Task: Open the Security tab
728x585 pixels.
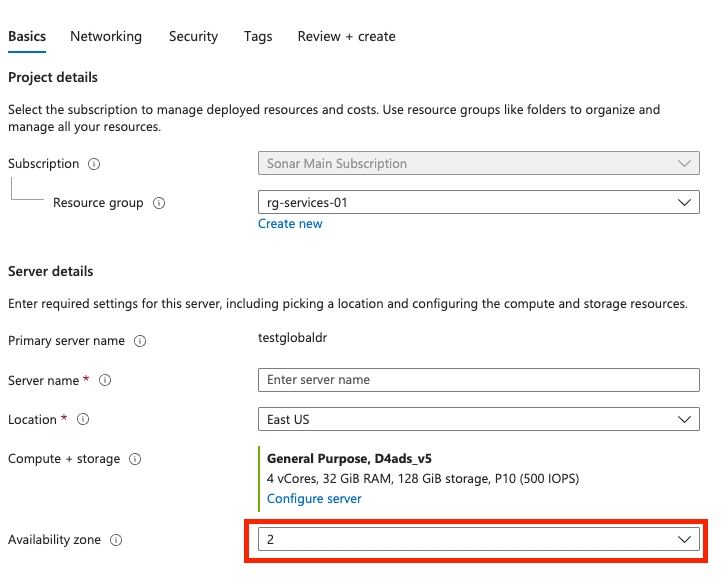Action: (x=193, y=36)
